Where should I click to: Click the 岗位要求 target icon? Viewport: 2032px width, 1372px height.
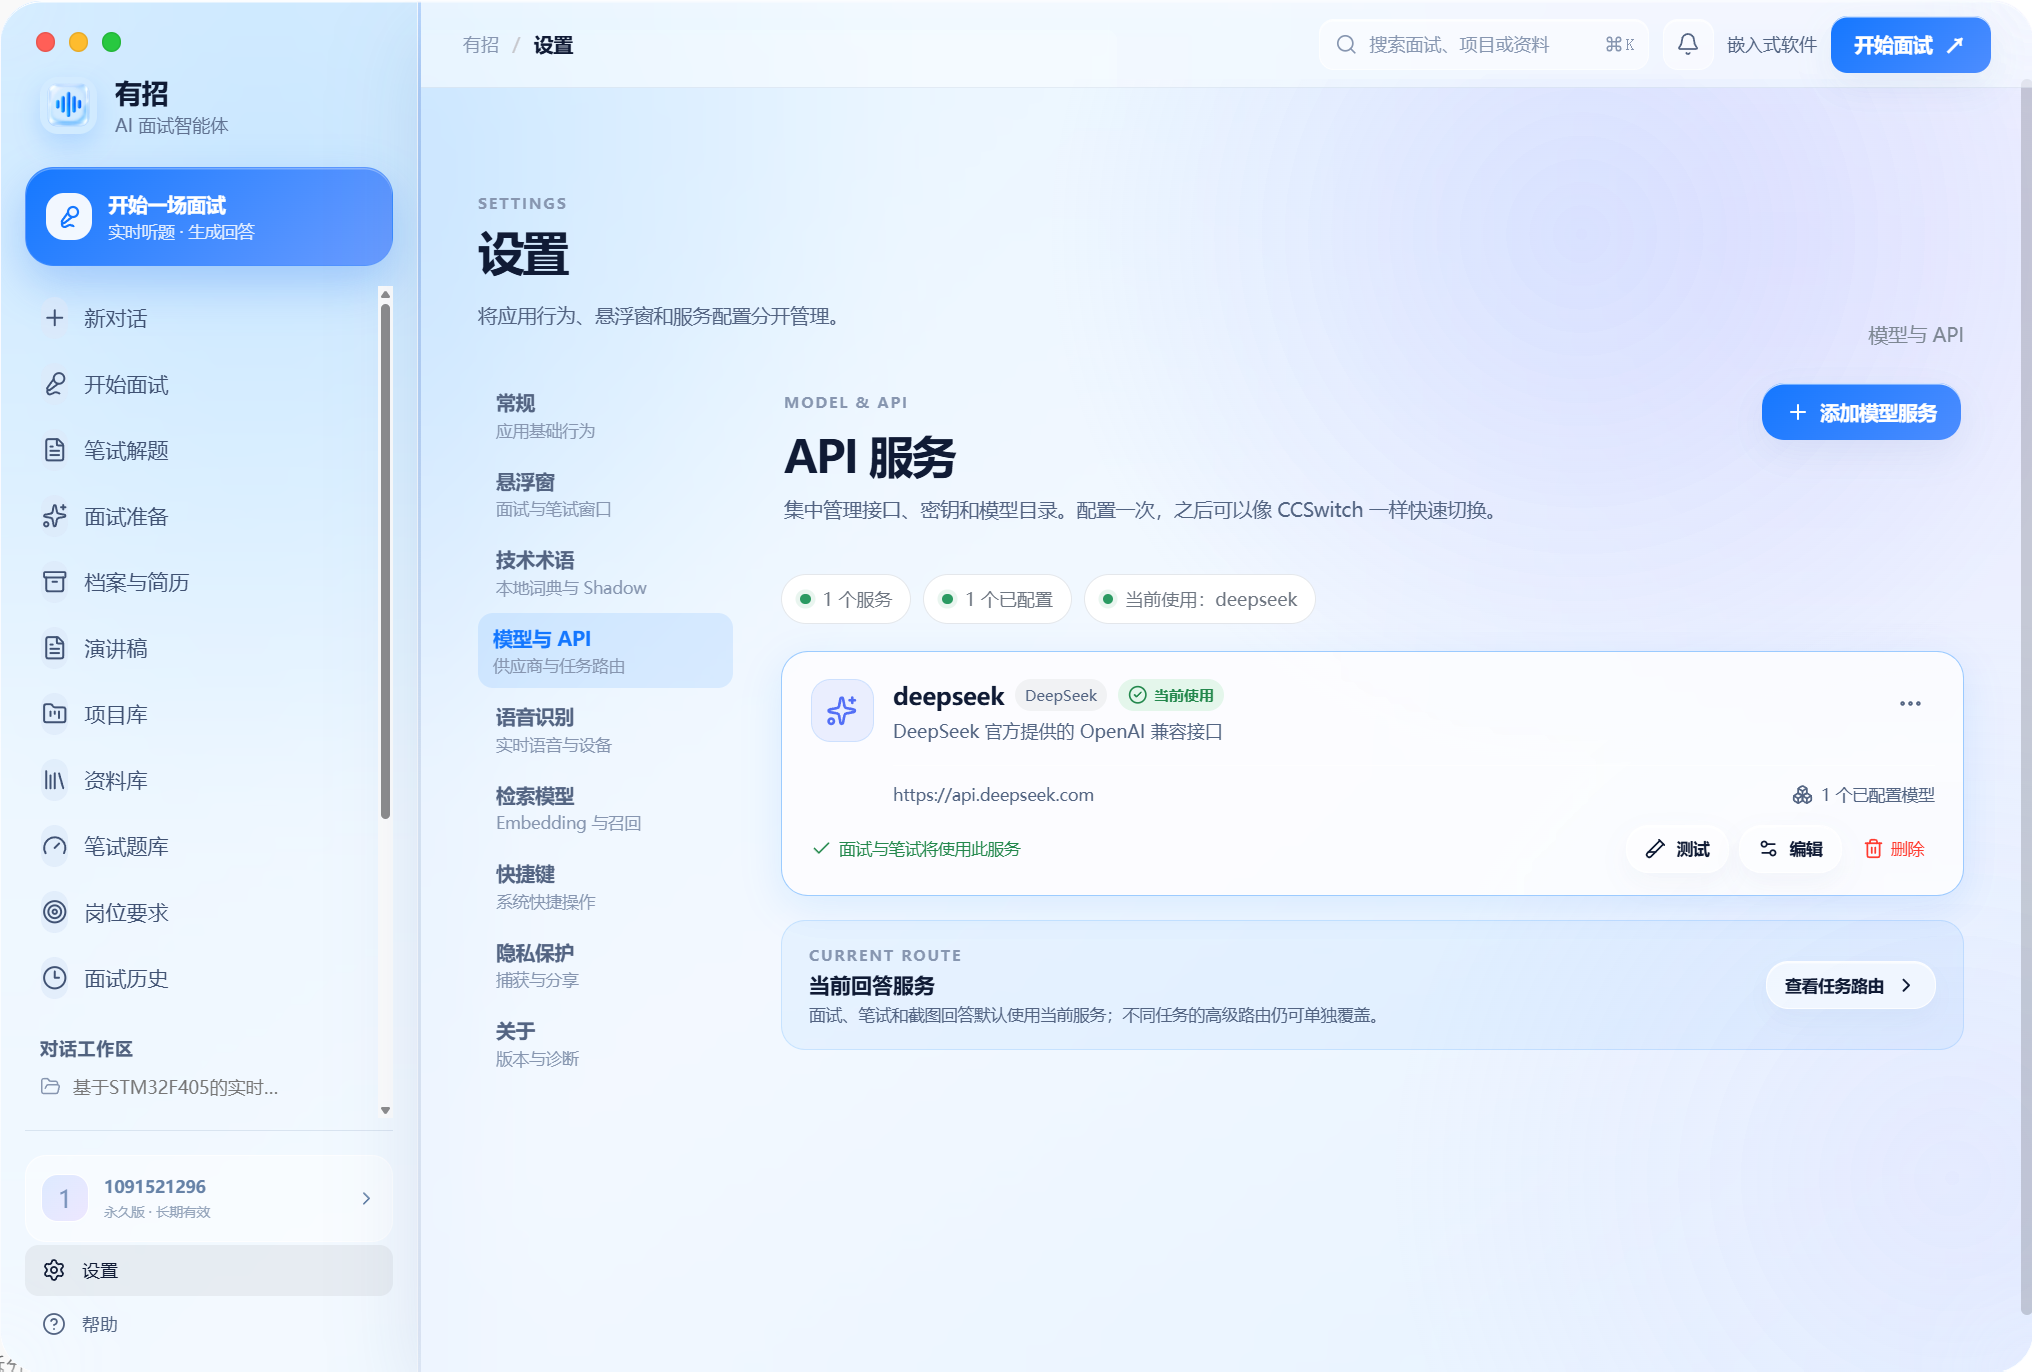click(x=55, y=912)
